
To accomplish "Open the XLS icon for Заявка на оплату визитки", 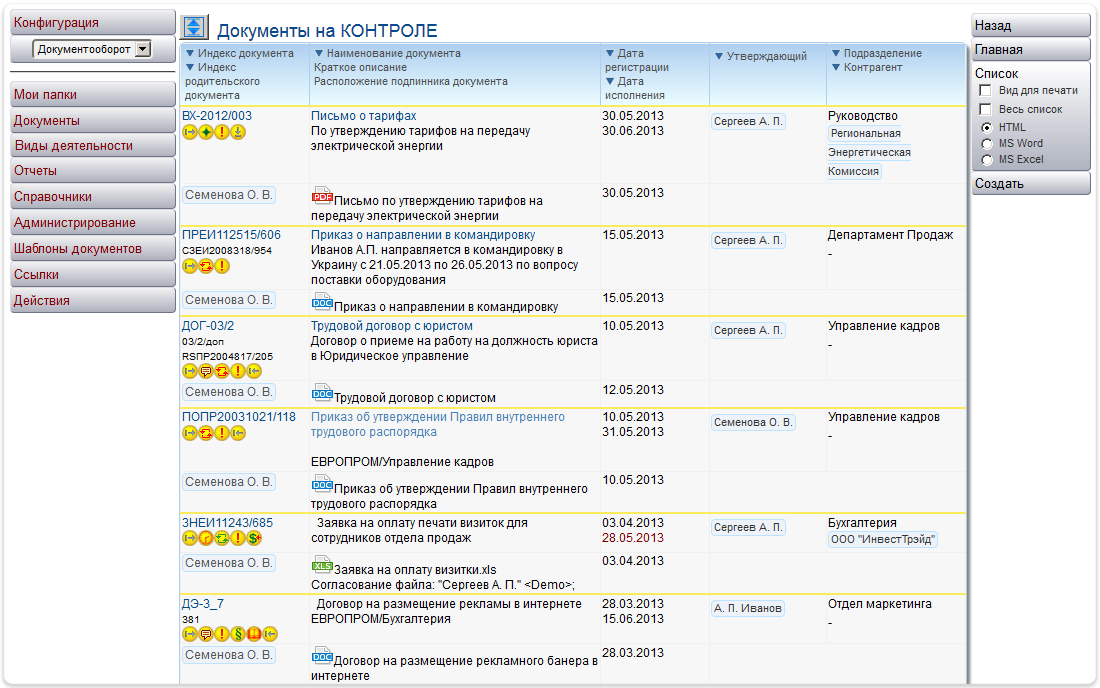I will point(322,565).
